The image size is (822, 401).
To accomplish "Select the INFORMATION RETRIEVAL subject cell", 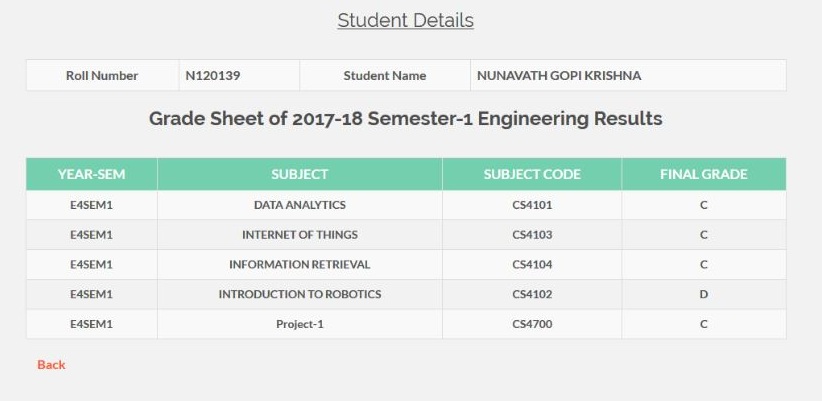I will 300,265.
